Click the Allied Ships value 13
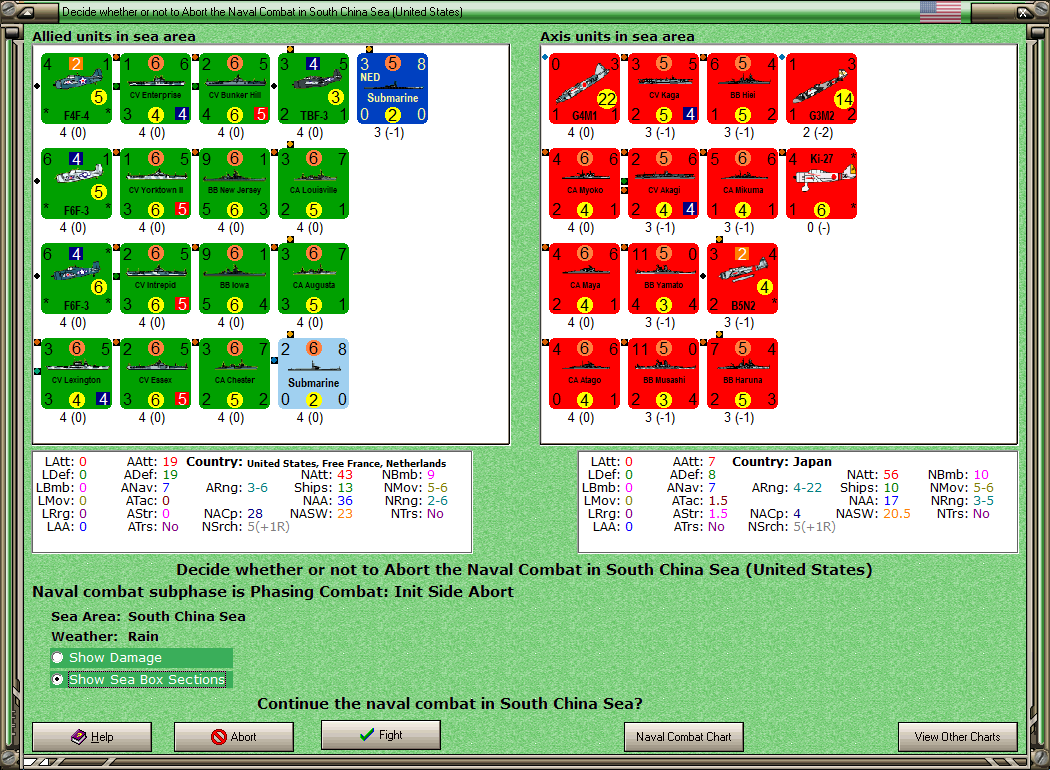Viewport: 1050px width, 770px height. 345,487
